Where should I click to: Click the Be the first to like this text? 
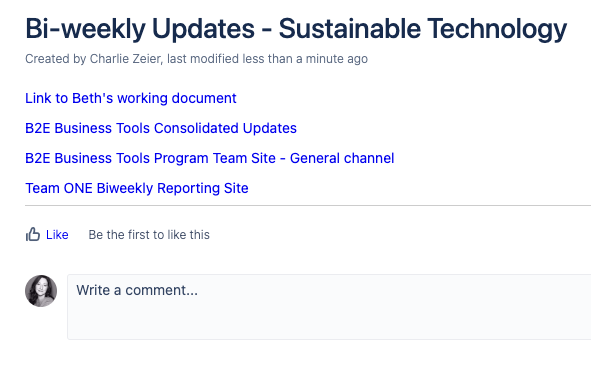click(149, 235)
